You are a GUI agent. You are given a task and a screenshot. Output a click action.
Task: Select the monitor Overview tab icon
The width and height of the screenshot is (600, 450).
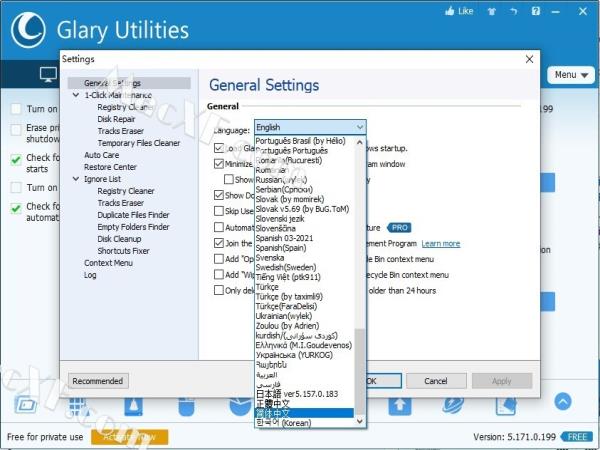pos(49,74)
